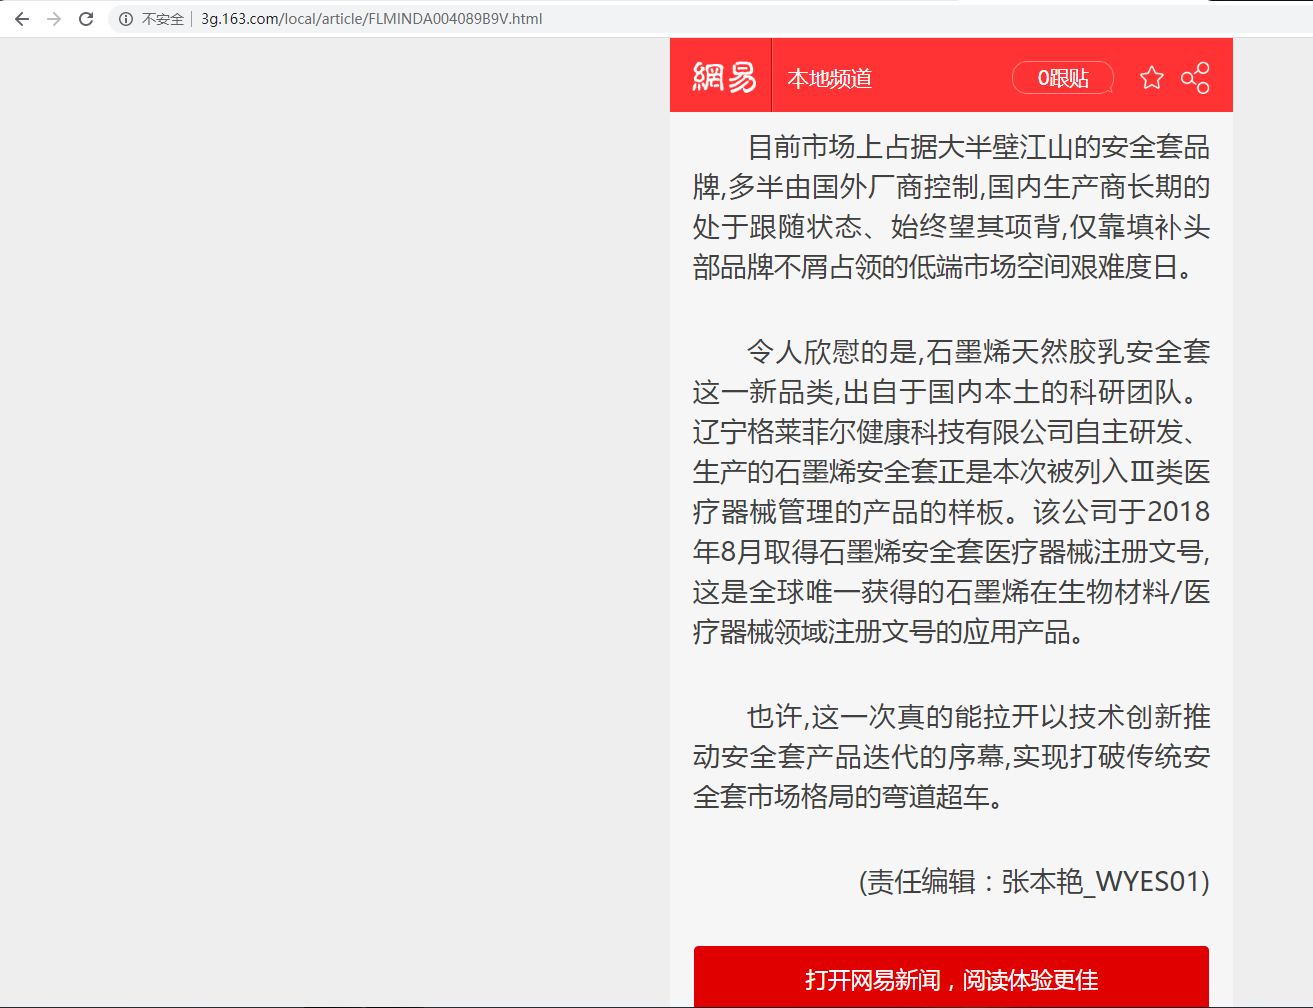Click the editor credit 责任编辑：张本艳_WYES01

1034,881
